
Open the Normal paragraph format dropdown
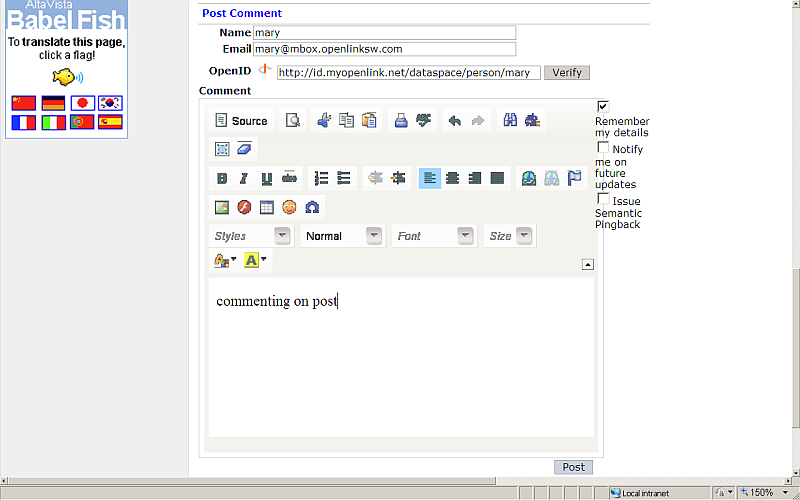point(343,236)
